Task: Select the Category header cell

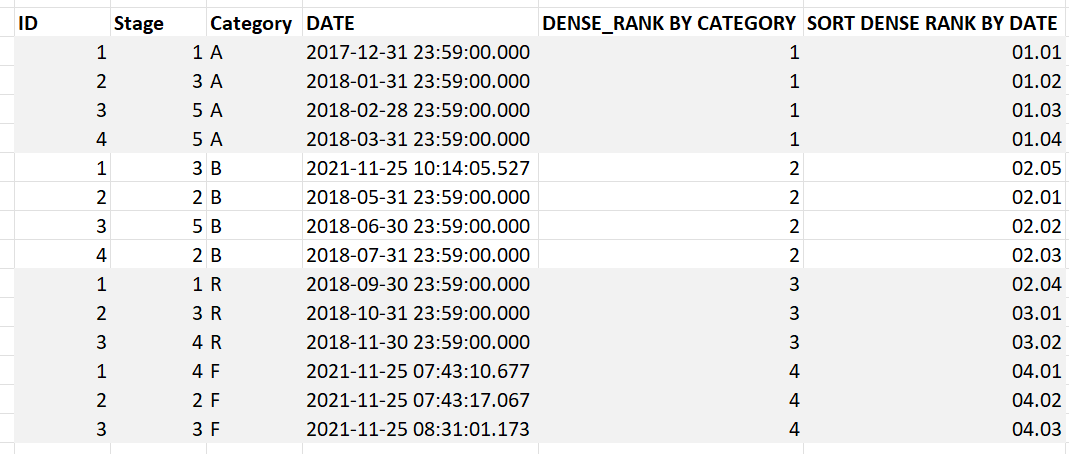Action: point(255,23)
